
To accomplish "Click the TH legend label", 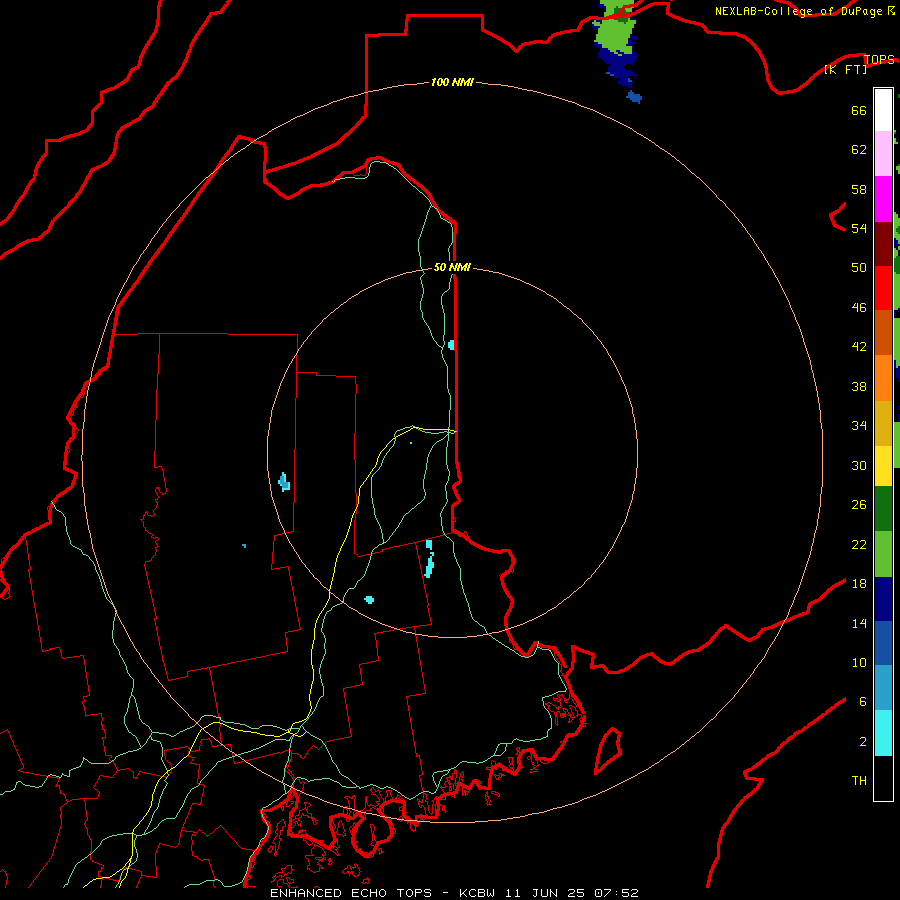I will 859,781.
